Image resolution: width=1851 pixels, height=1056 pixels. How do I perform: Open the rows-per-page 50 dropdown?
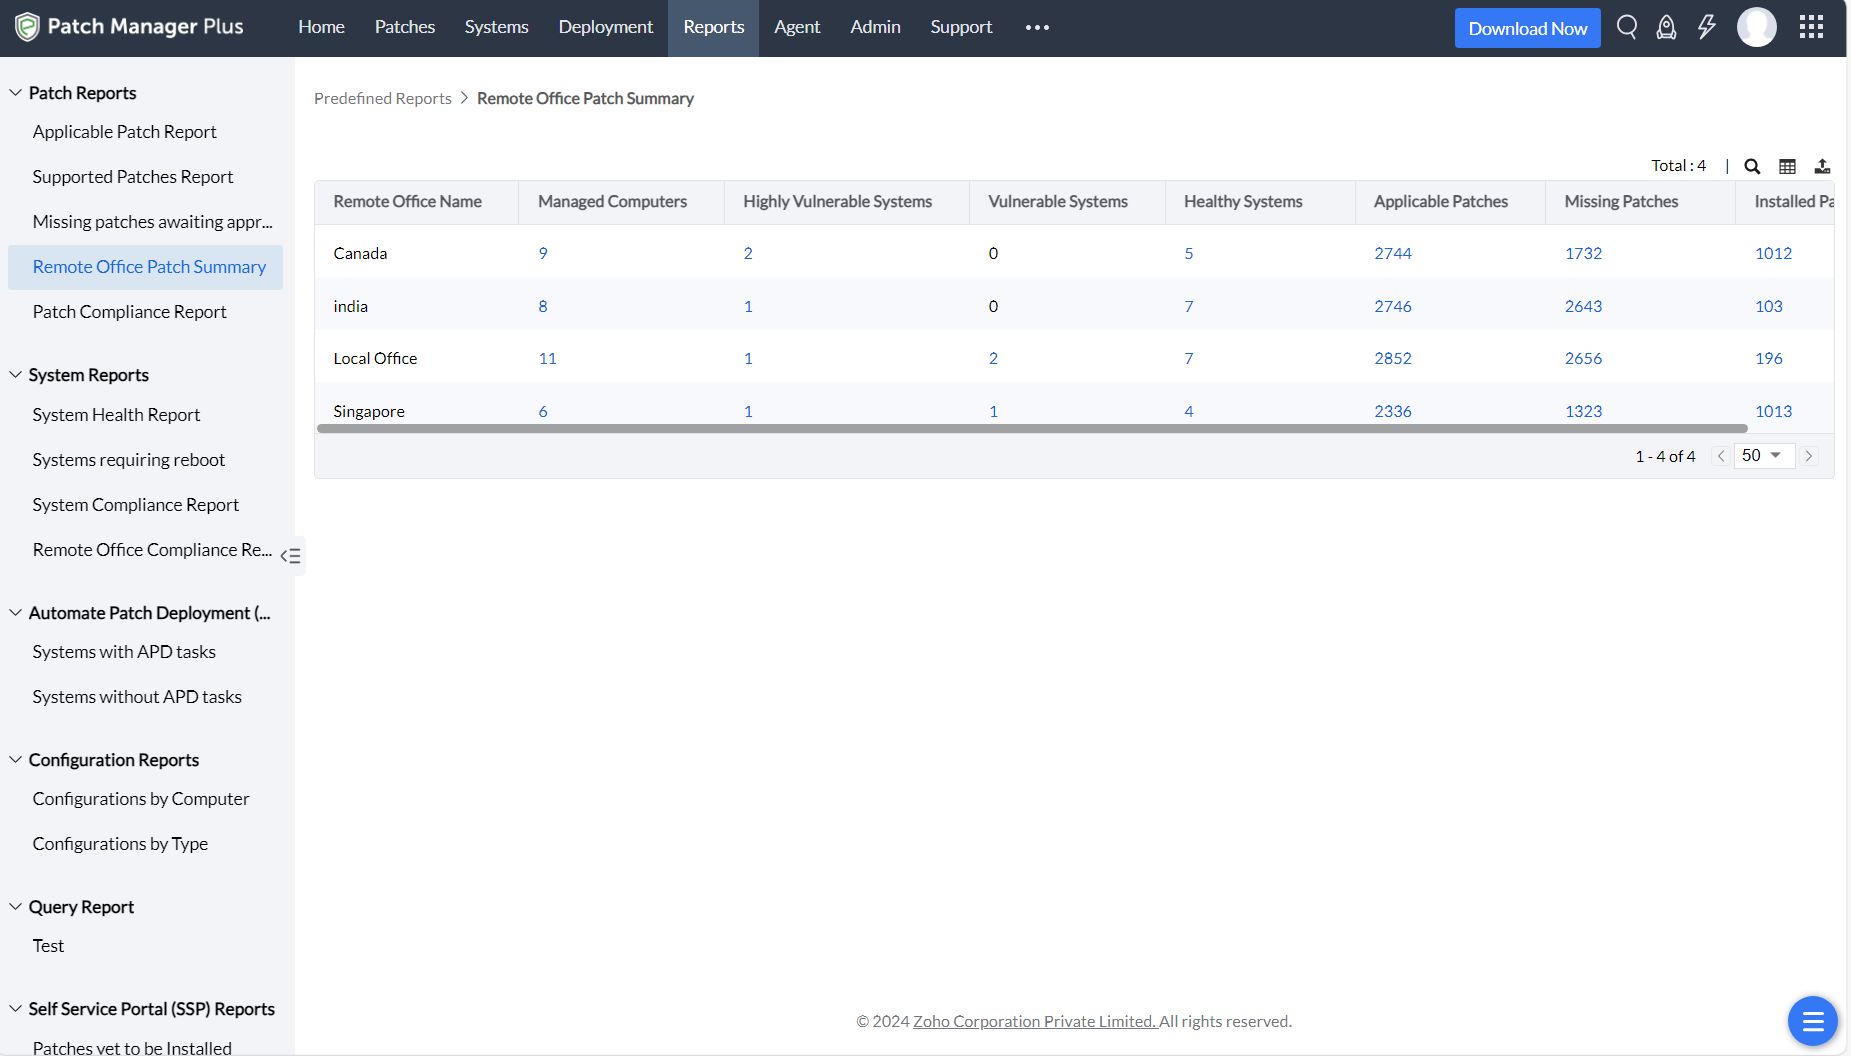pyautogui.click(x=1763, y=456)
